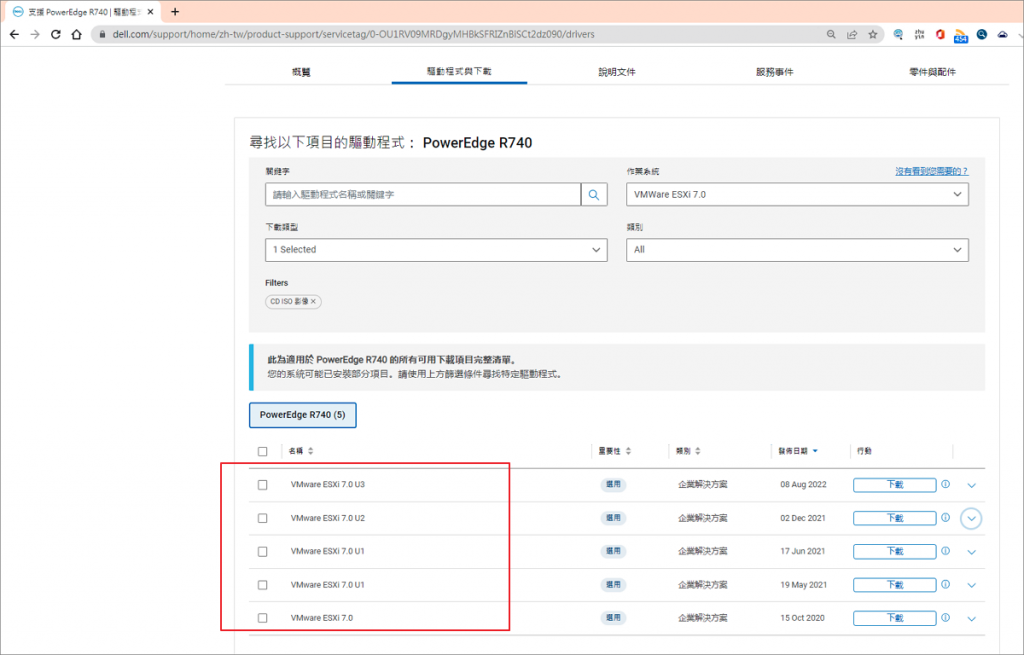This screenshot has height=655, width=1024.
Task: Tick the select-all checkbox in table header
Action: (x=263, y=451)
